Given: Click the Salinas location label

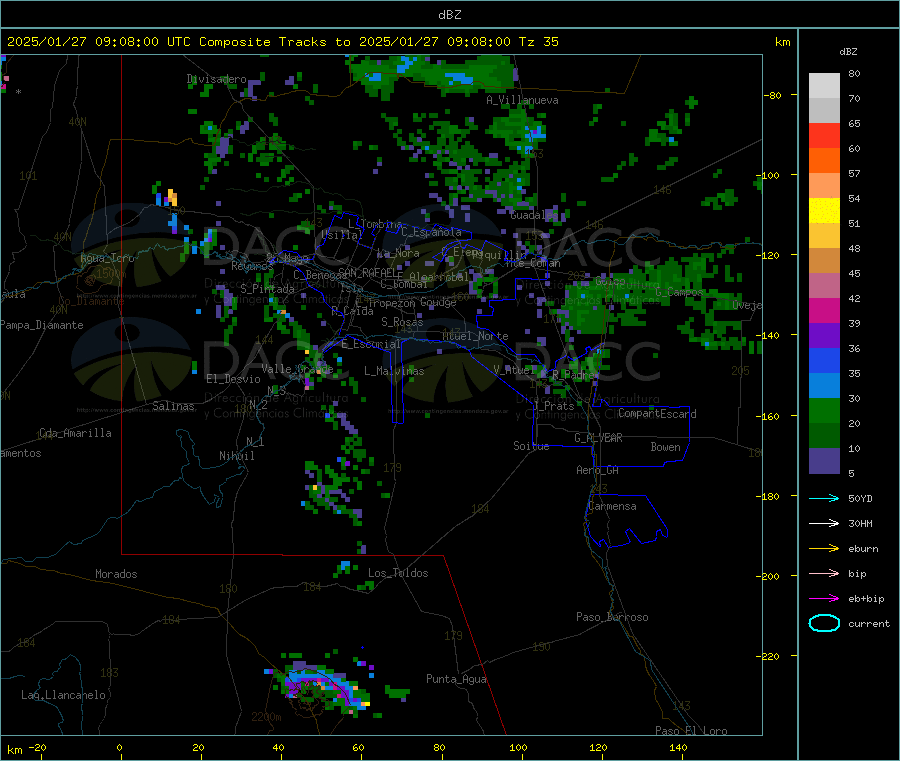Looking at the screenshot, I should click(173, 406).
